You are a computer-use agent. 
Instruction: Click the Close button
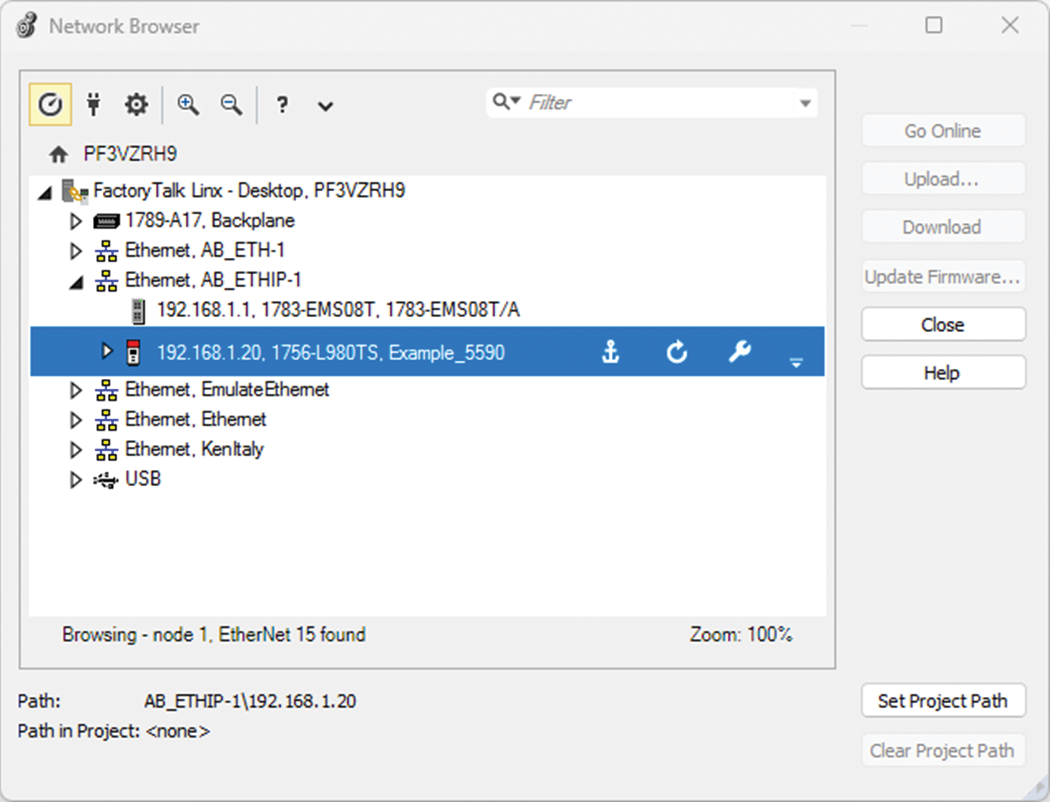coord(942,324)
